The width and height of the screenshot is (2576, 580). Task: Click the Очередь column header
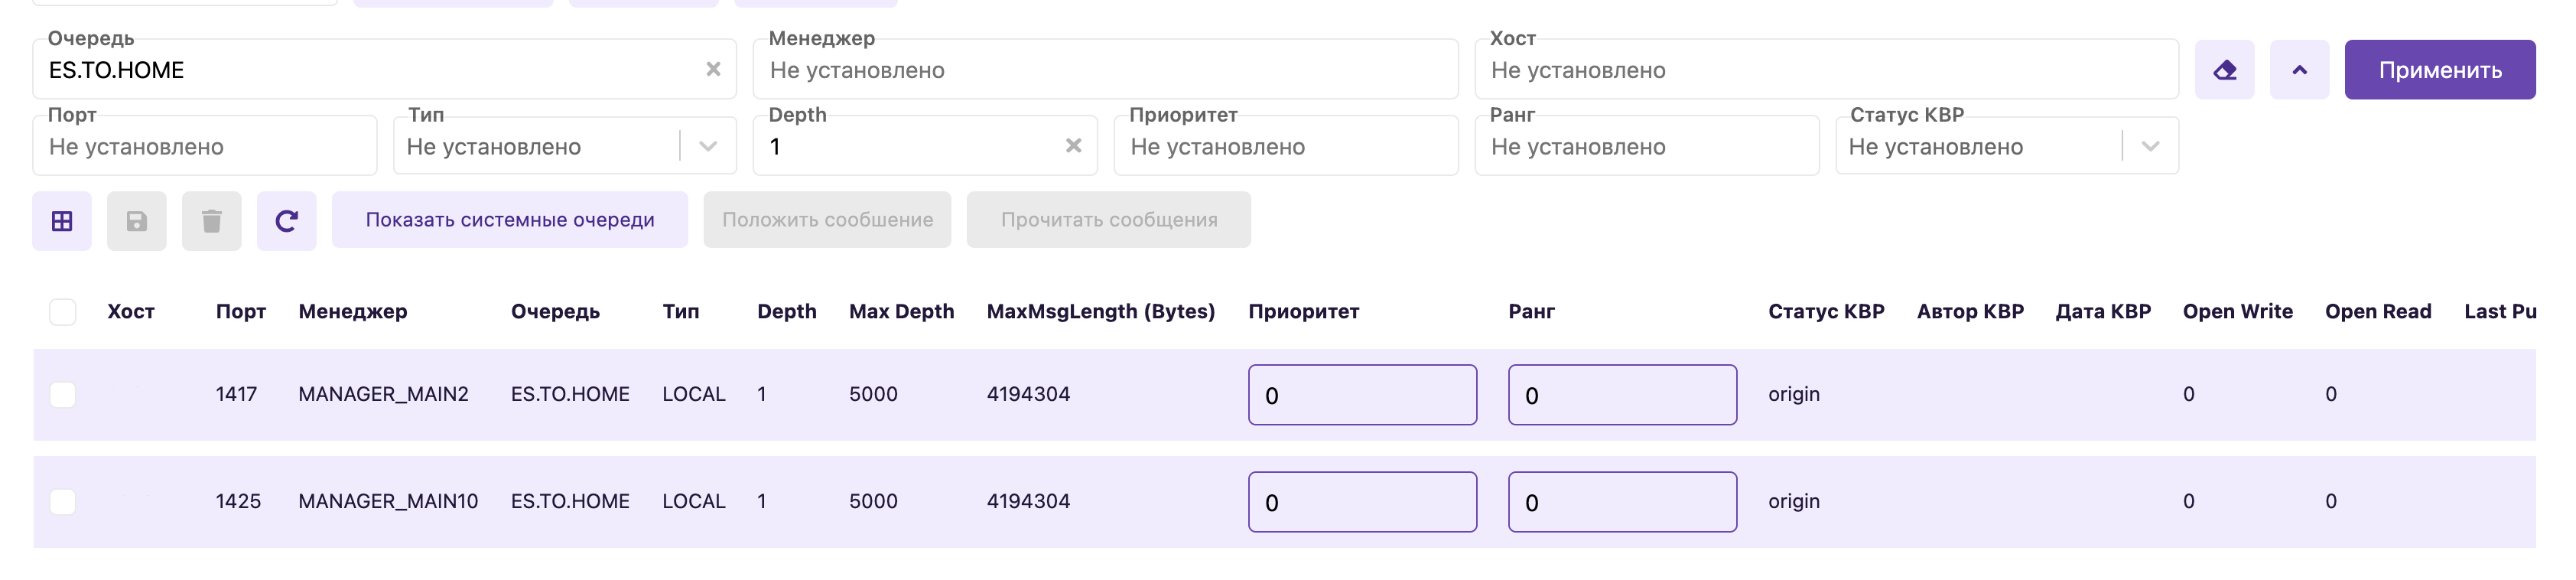pos(555,312)
